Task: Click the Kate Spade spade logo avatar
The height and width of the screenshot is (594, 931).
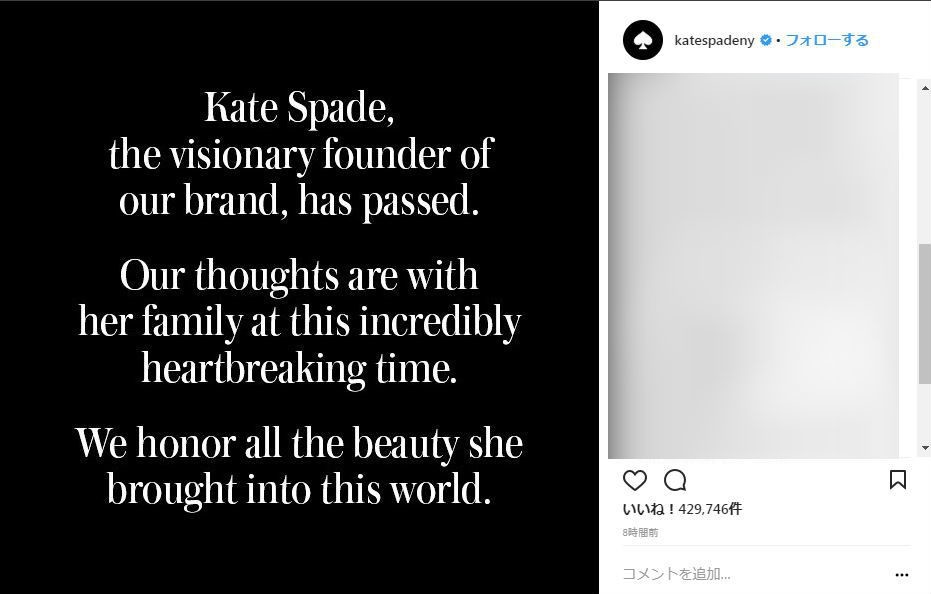Action: pos(643,40)
